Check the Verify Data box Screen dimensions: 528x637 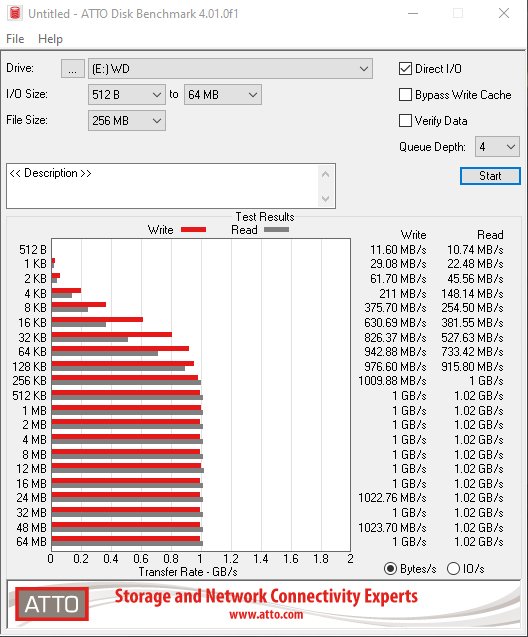point(405,121)
